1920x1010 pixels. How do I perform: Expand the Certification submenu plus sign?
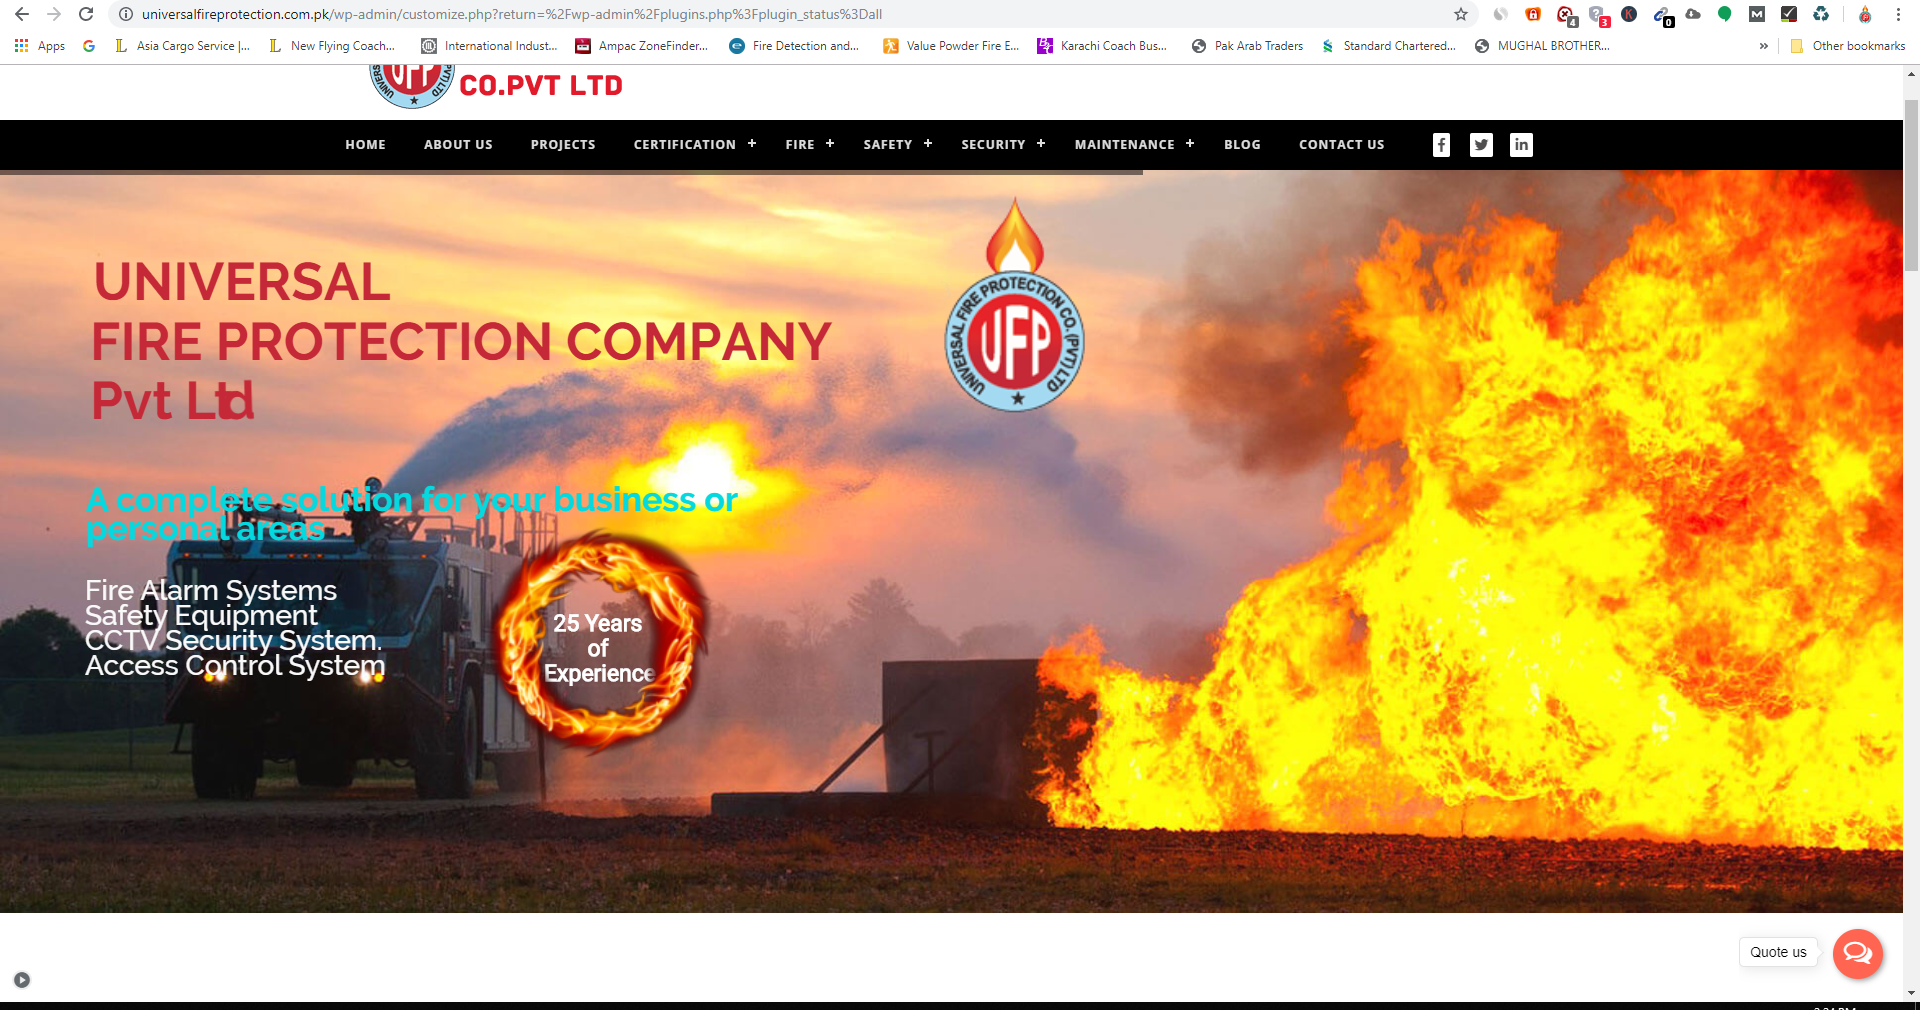(x=752, y=144)
